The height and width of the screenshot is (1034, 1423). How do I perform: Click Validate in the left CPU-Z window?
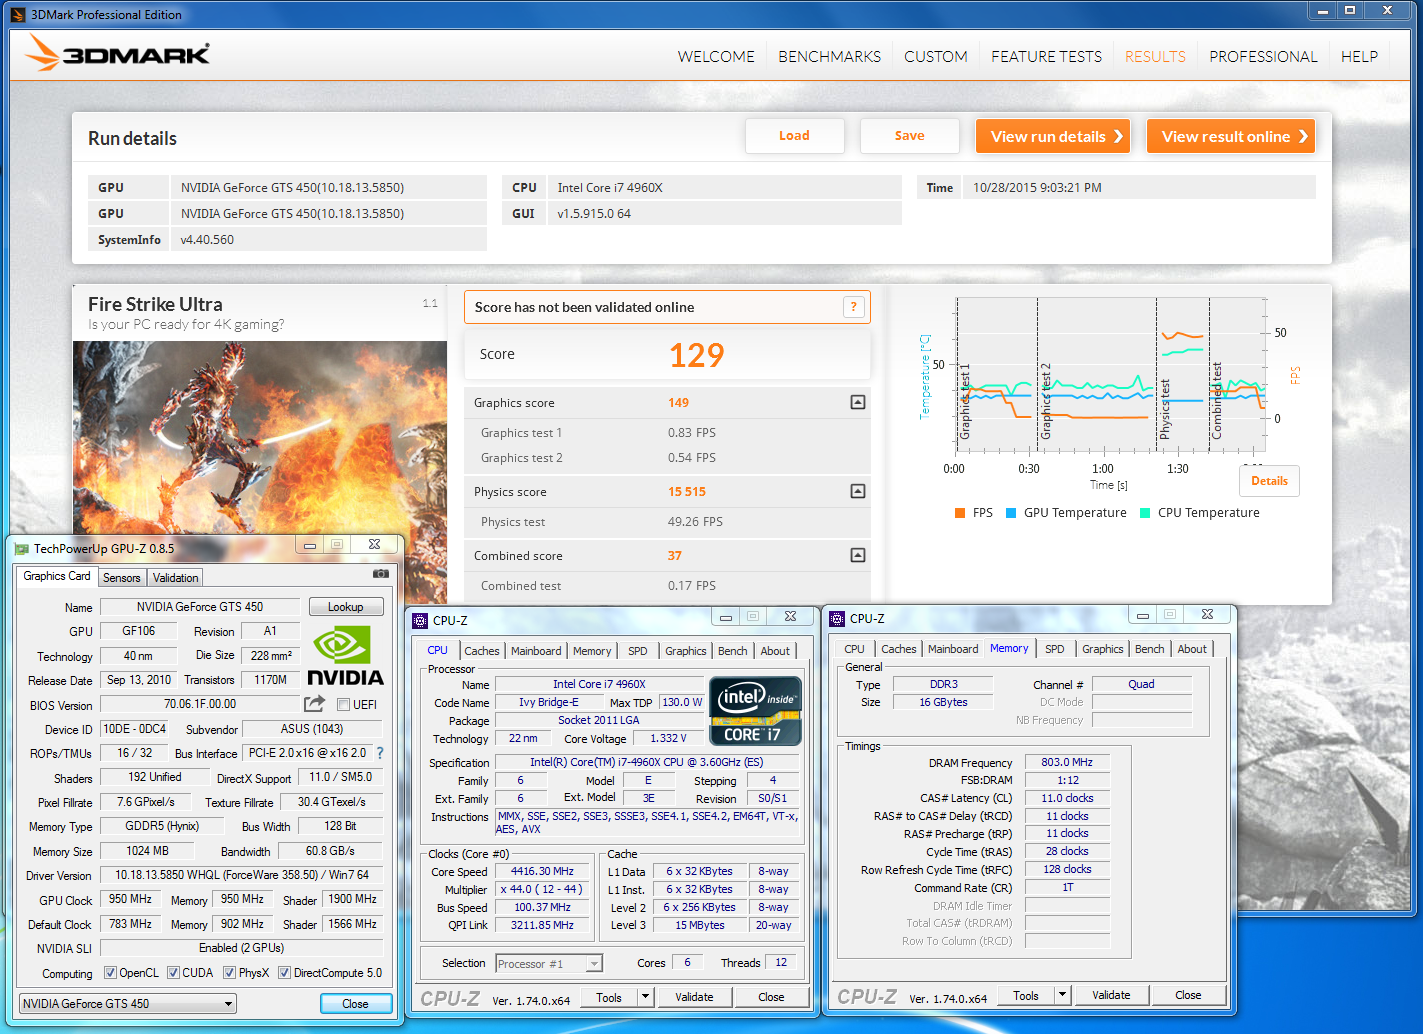point(694,997)
